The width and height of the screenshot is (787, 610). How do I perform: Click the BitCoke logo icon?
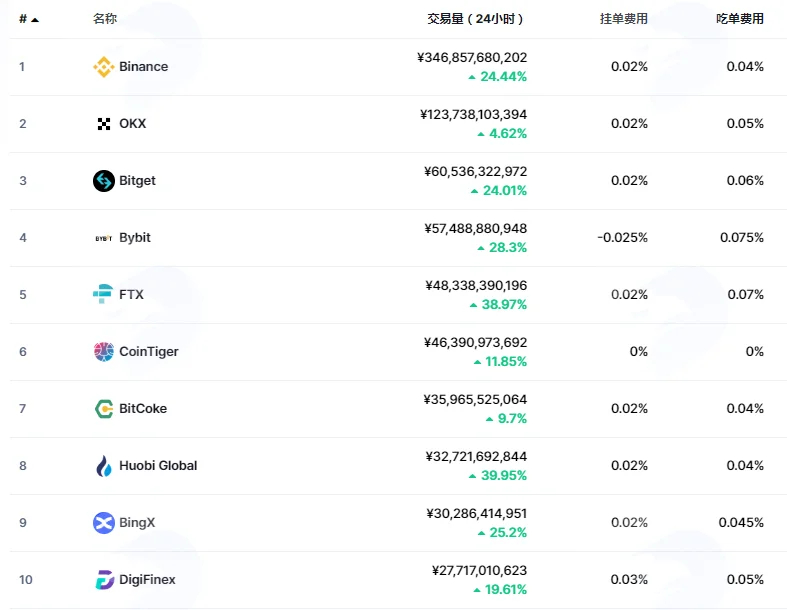coord(104,409)
